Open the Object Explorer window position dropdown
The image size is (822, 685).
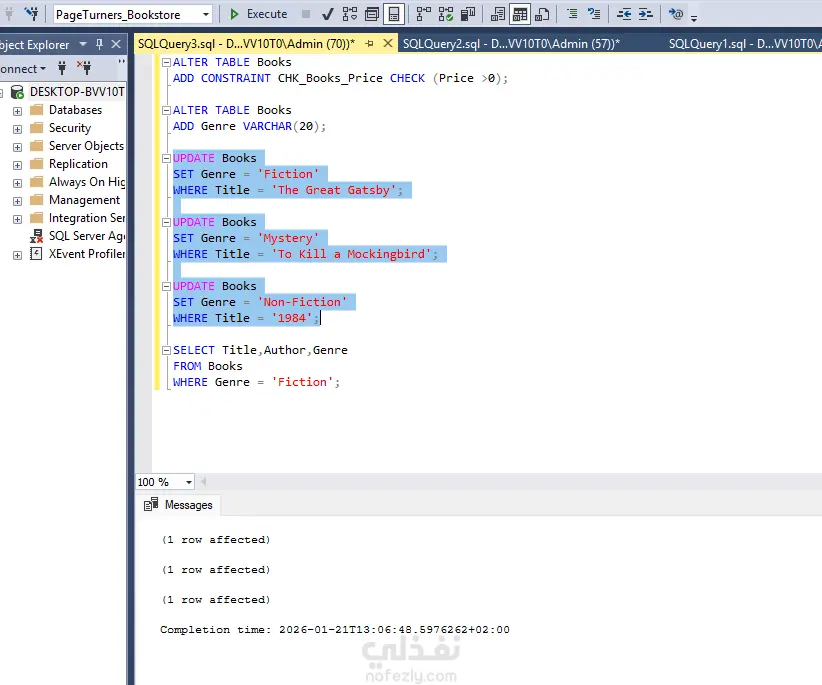point(83,45)
